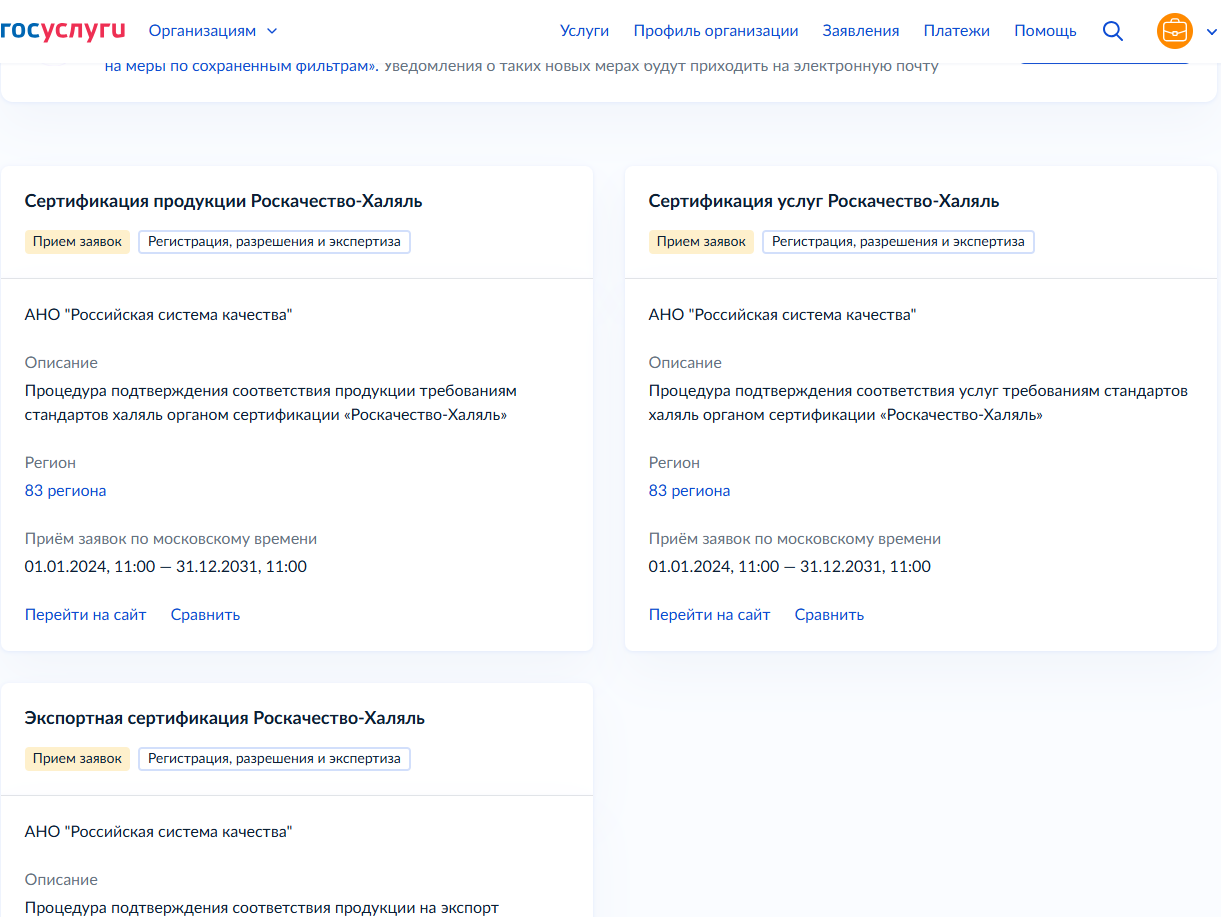Click 'Перейти на сайт' in Сертификация услуг card

[709, 615]
